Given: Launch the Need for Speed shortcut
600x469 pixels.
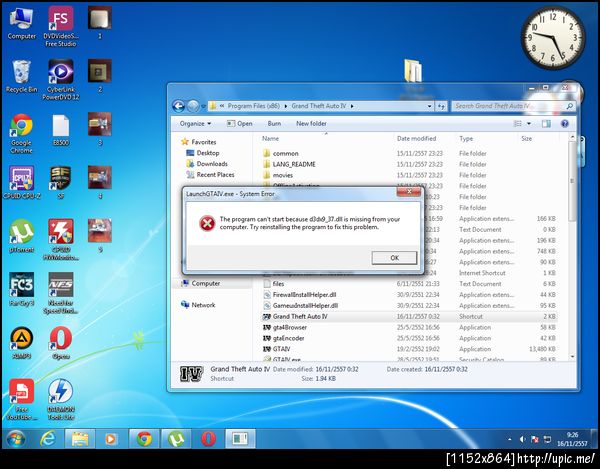Looking at the screenshot, I should (60, 293).
